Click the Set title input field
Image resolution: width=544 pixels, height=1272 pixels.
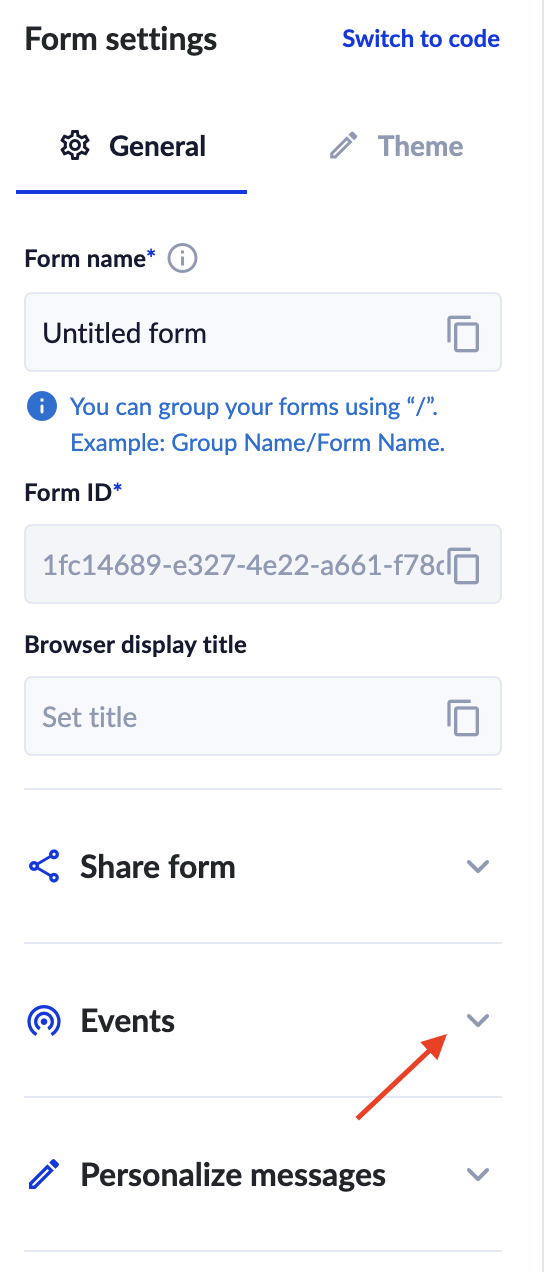click(263, 717)
